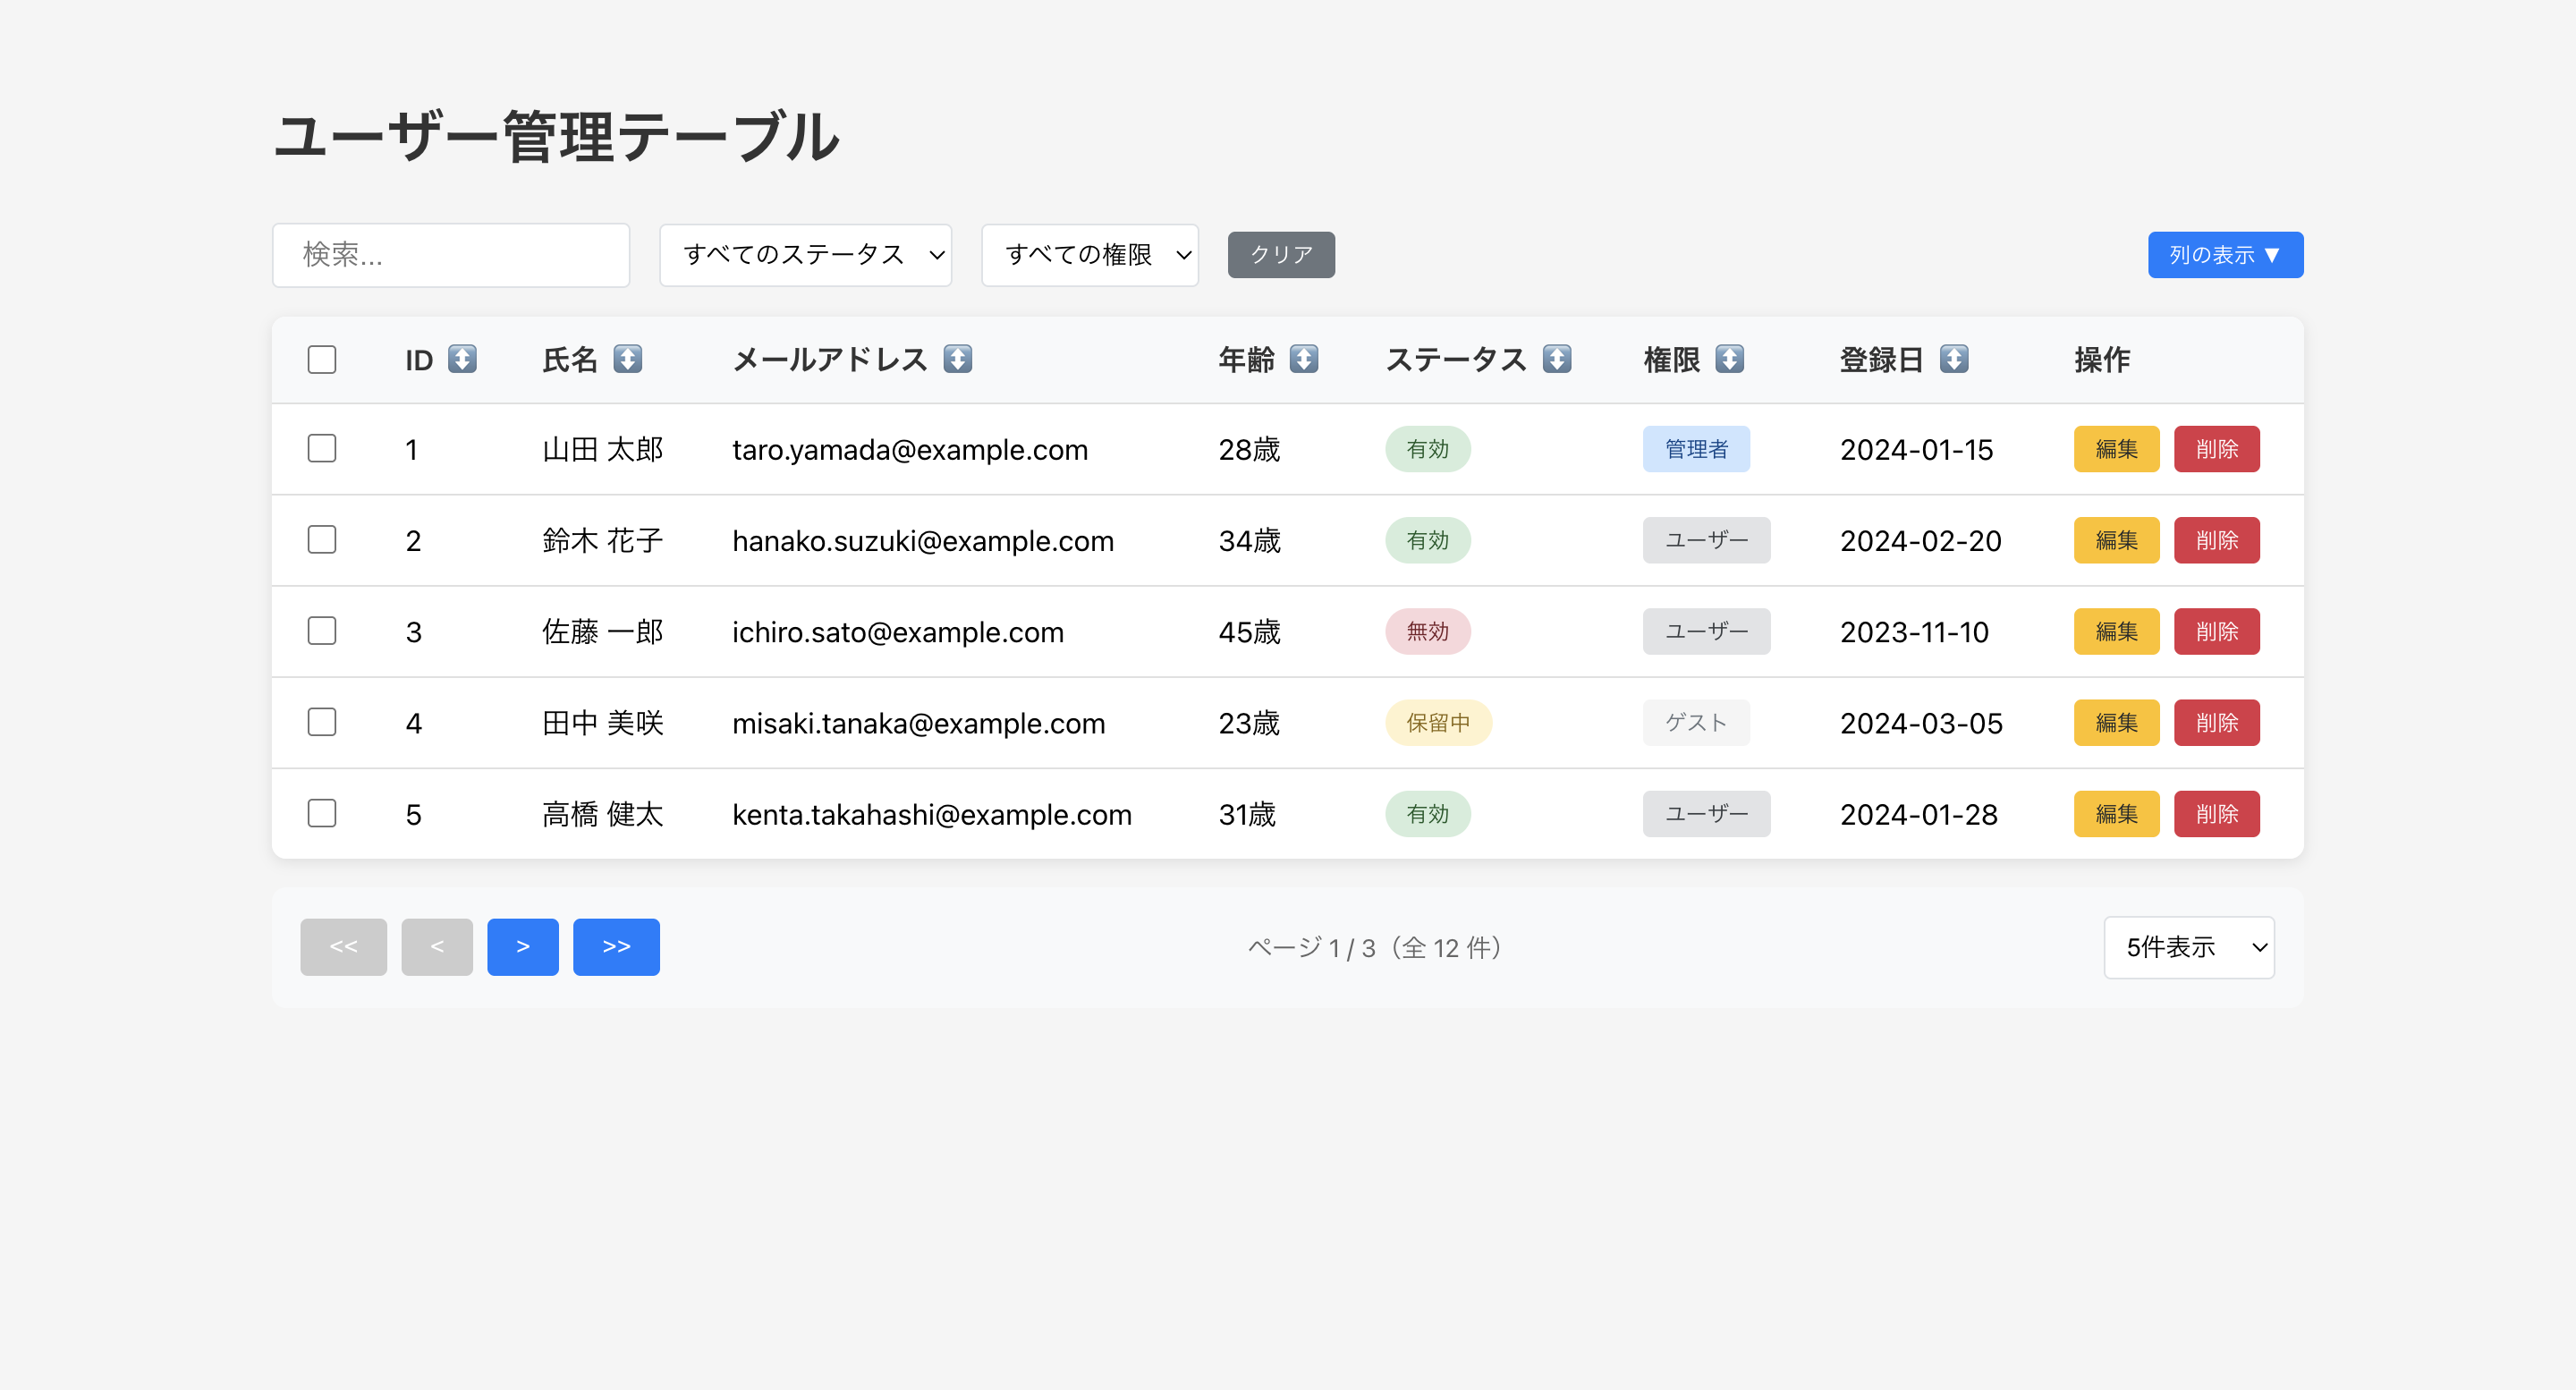Focus the 検索 search input field

(450, 255)
